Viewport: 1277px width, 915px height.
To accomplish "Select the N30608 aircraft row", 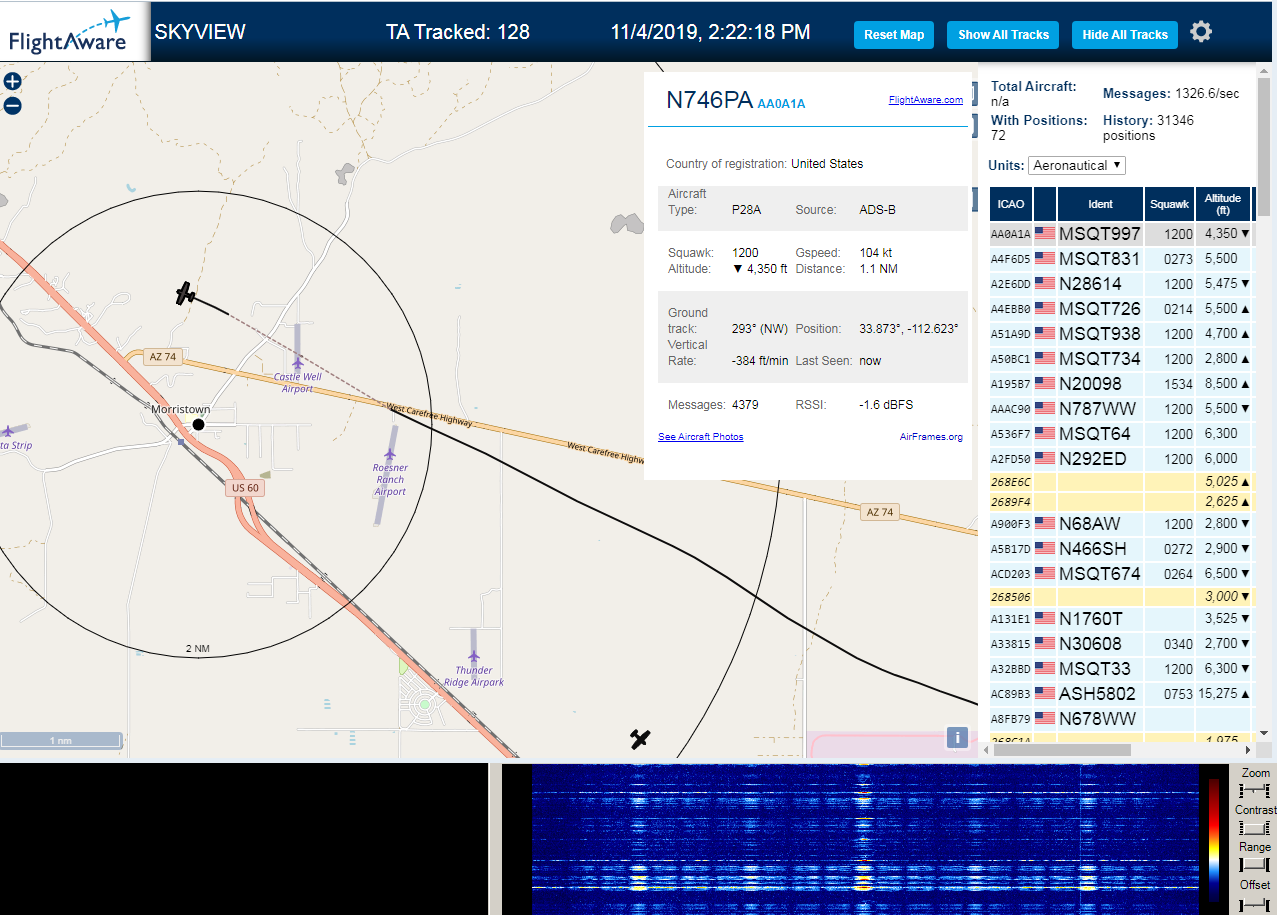I will pyautogui.click(x=1120, y=644).
